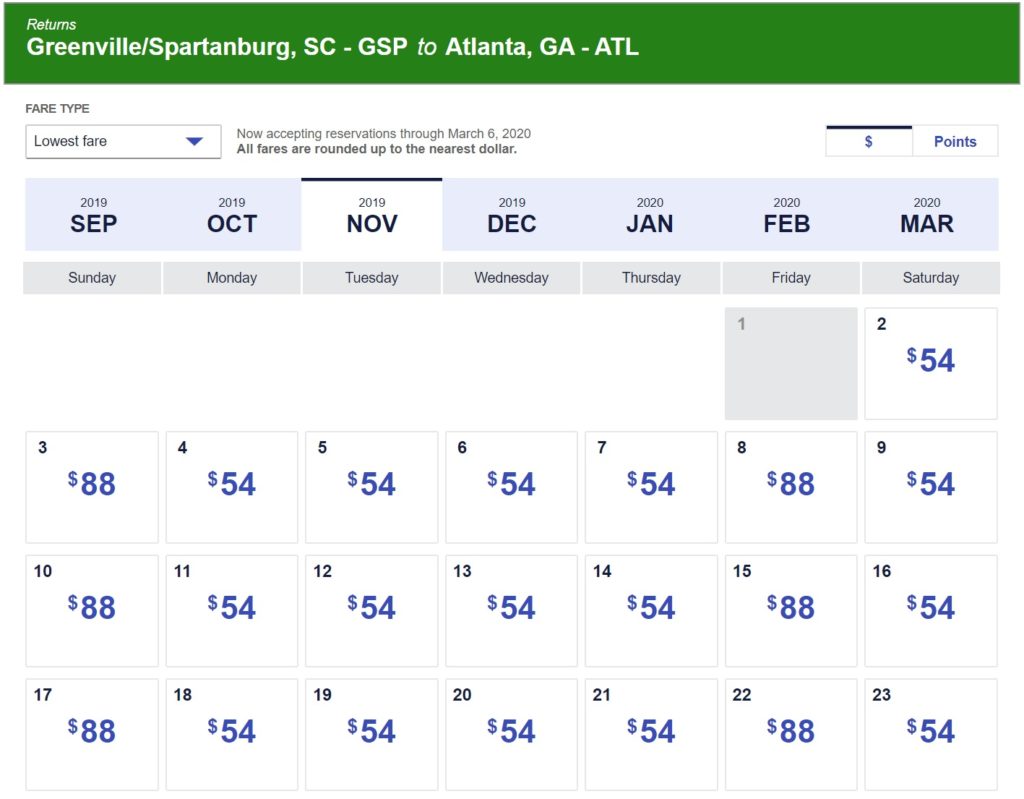
Task: Select the November 5 $54 fare
Action: [371, 486]
